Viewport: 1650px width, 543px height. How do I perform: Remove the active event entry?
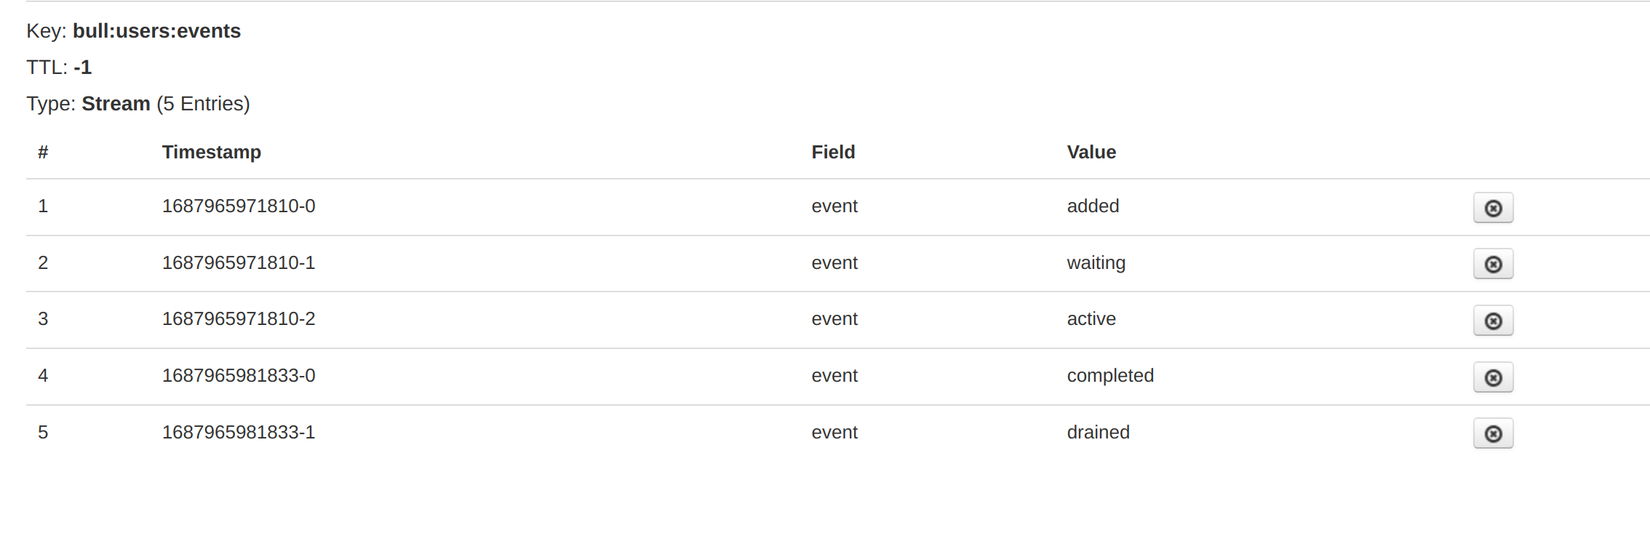(x=1492, y=321)
